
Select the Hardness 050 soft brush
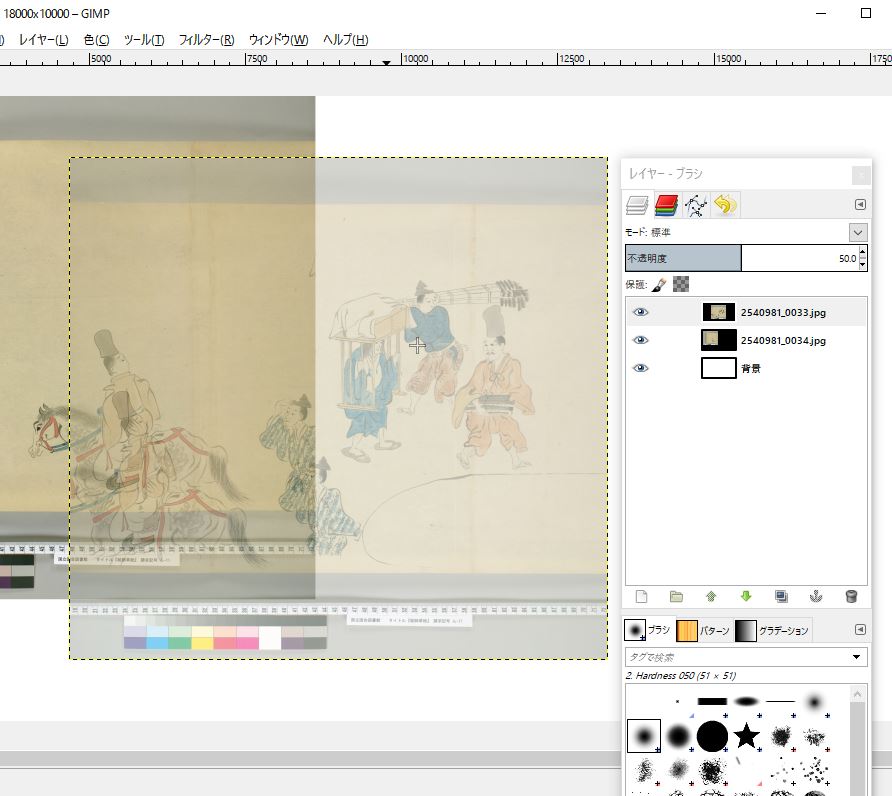point(644,736)
